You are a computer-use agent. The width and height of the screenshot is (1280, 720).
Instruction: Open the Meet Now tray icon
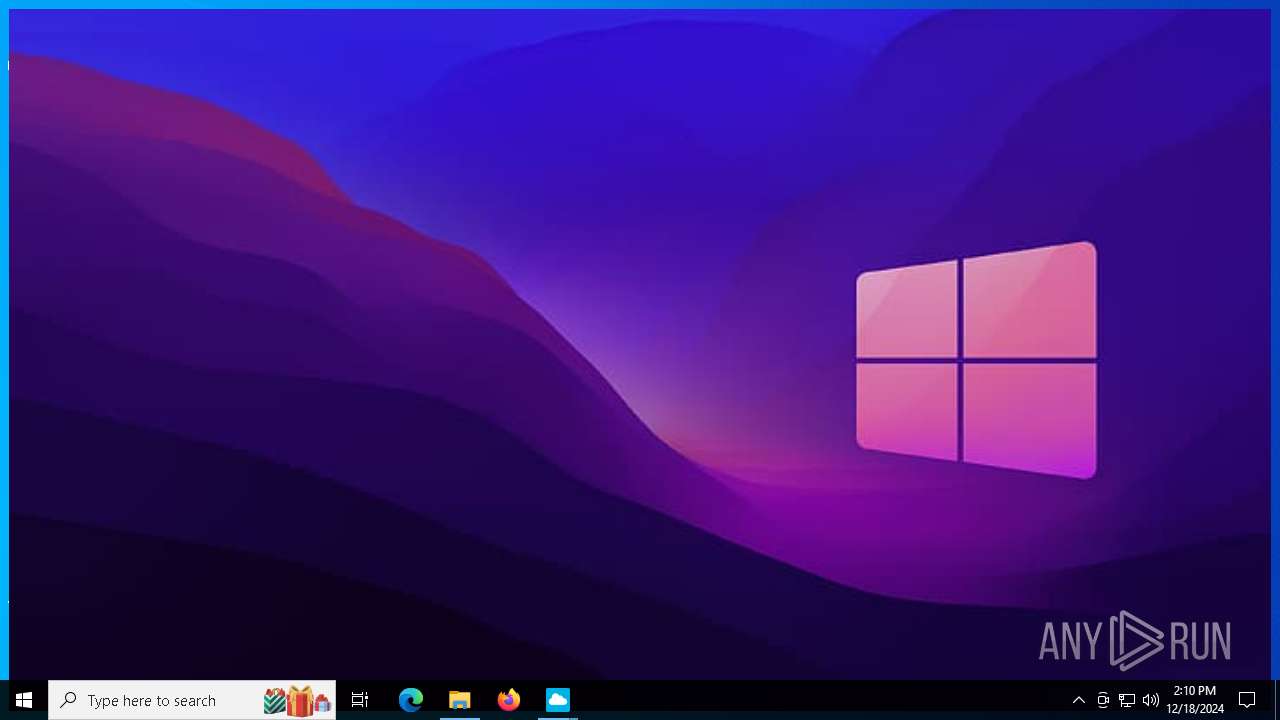click(x=1103, y=700)
